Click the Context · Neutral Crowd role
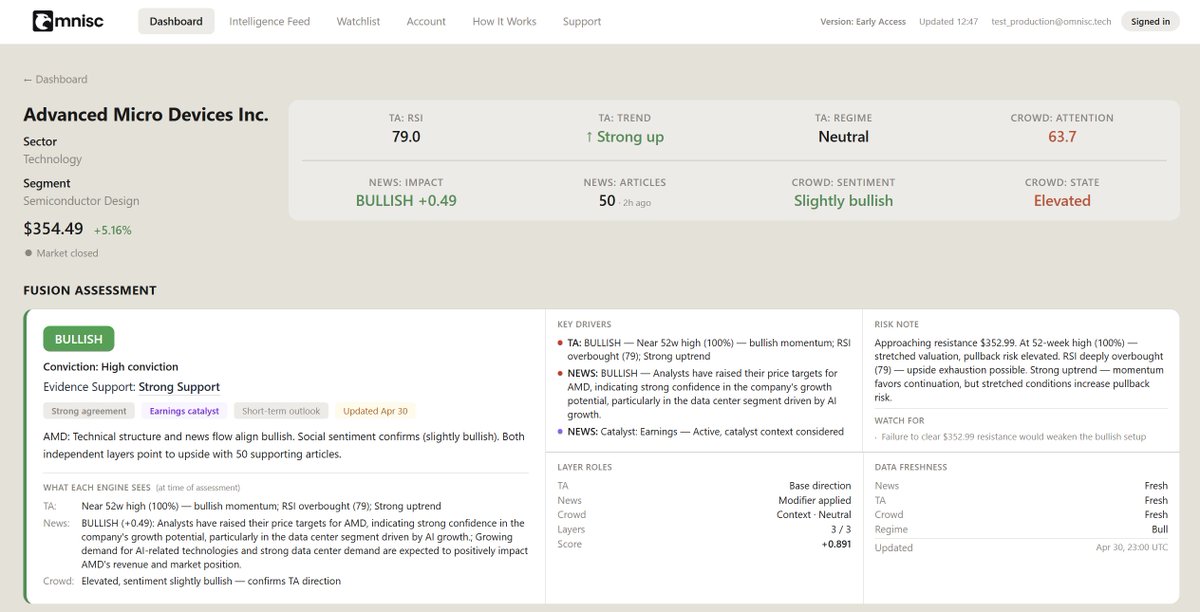Image resolution: width=1200 pixels, height=612 pixels. pyautogui.click(x=814, y=515)
